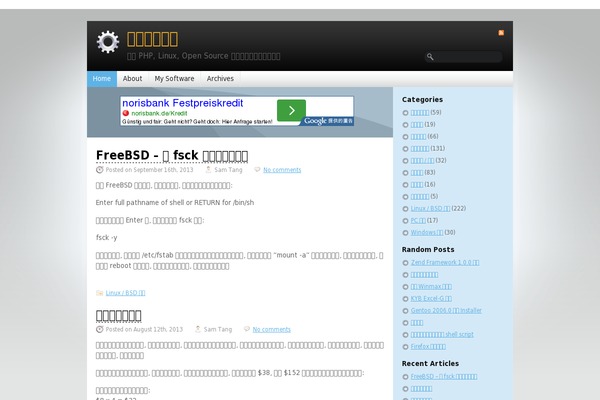Click clock icon beside September 16th, 2013
The width and height of the screenshot is (600, 400).
click(99, 170)
